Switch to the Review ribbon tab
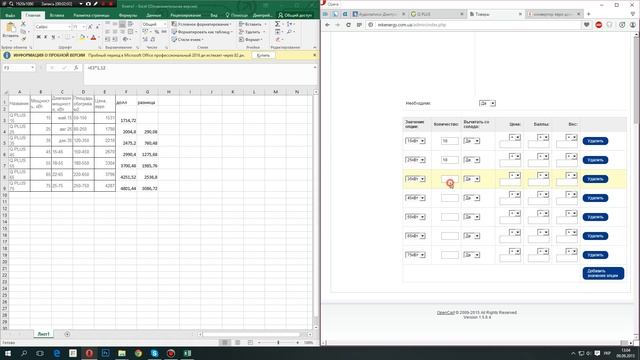 (186, 15)
